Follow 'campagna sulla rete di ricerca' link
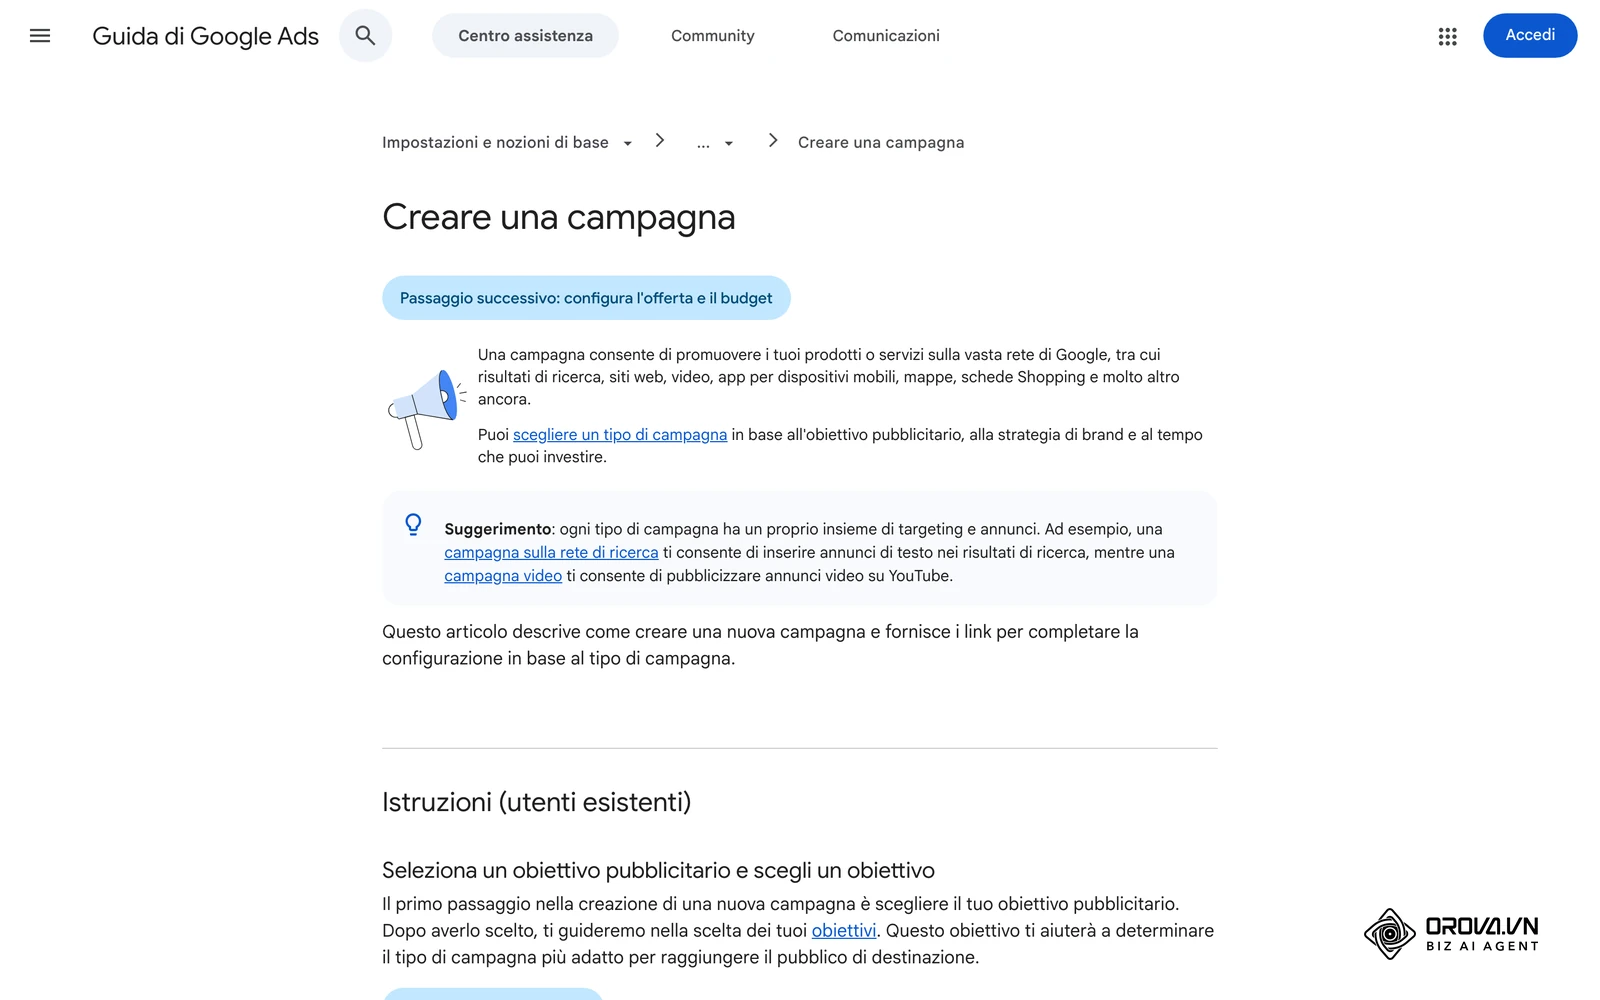This screenshot has height=1000, width=1600. (551, 553)
